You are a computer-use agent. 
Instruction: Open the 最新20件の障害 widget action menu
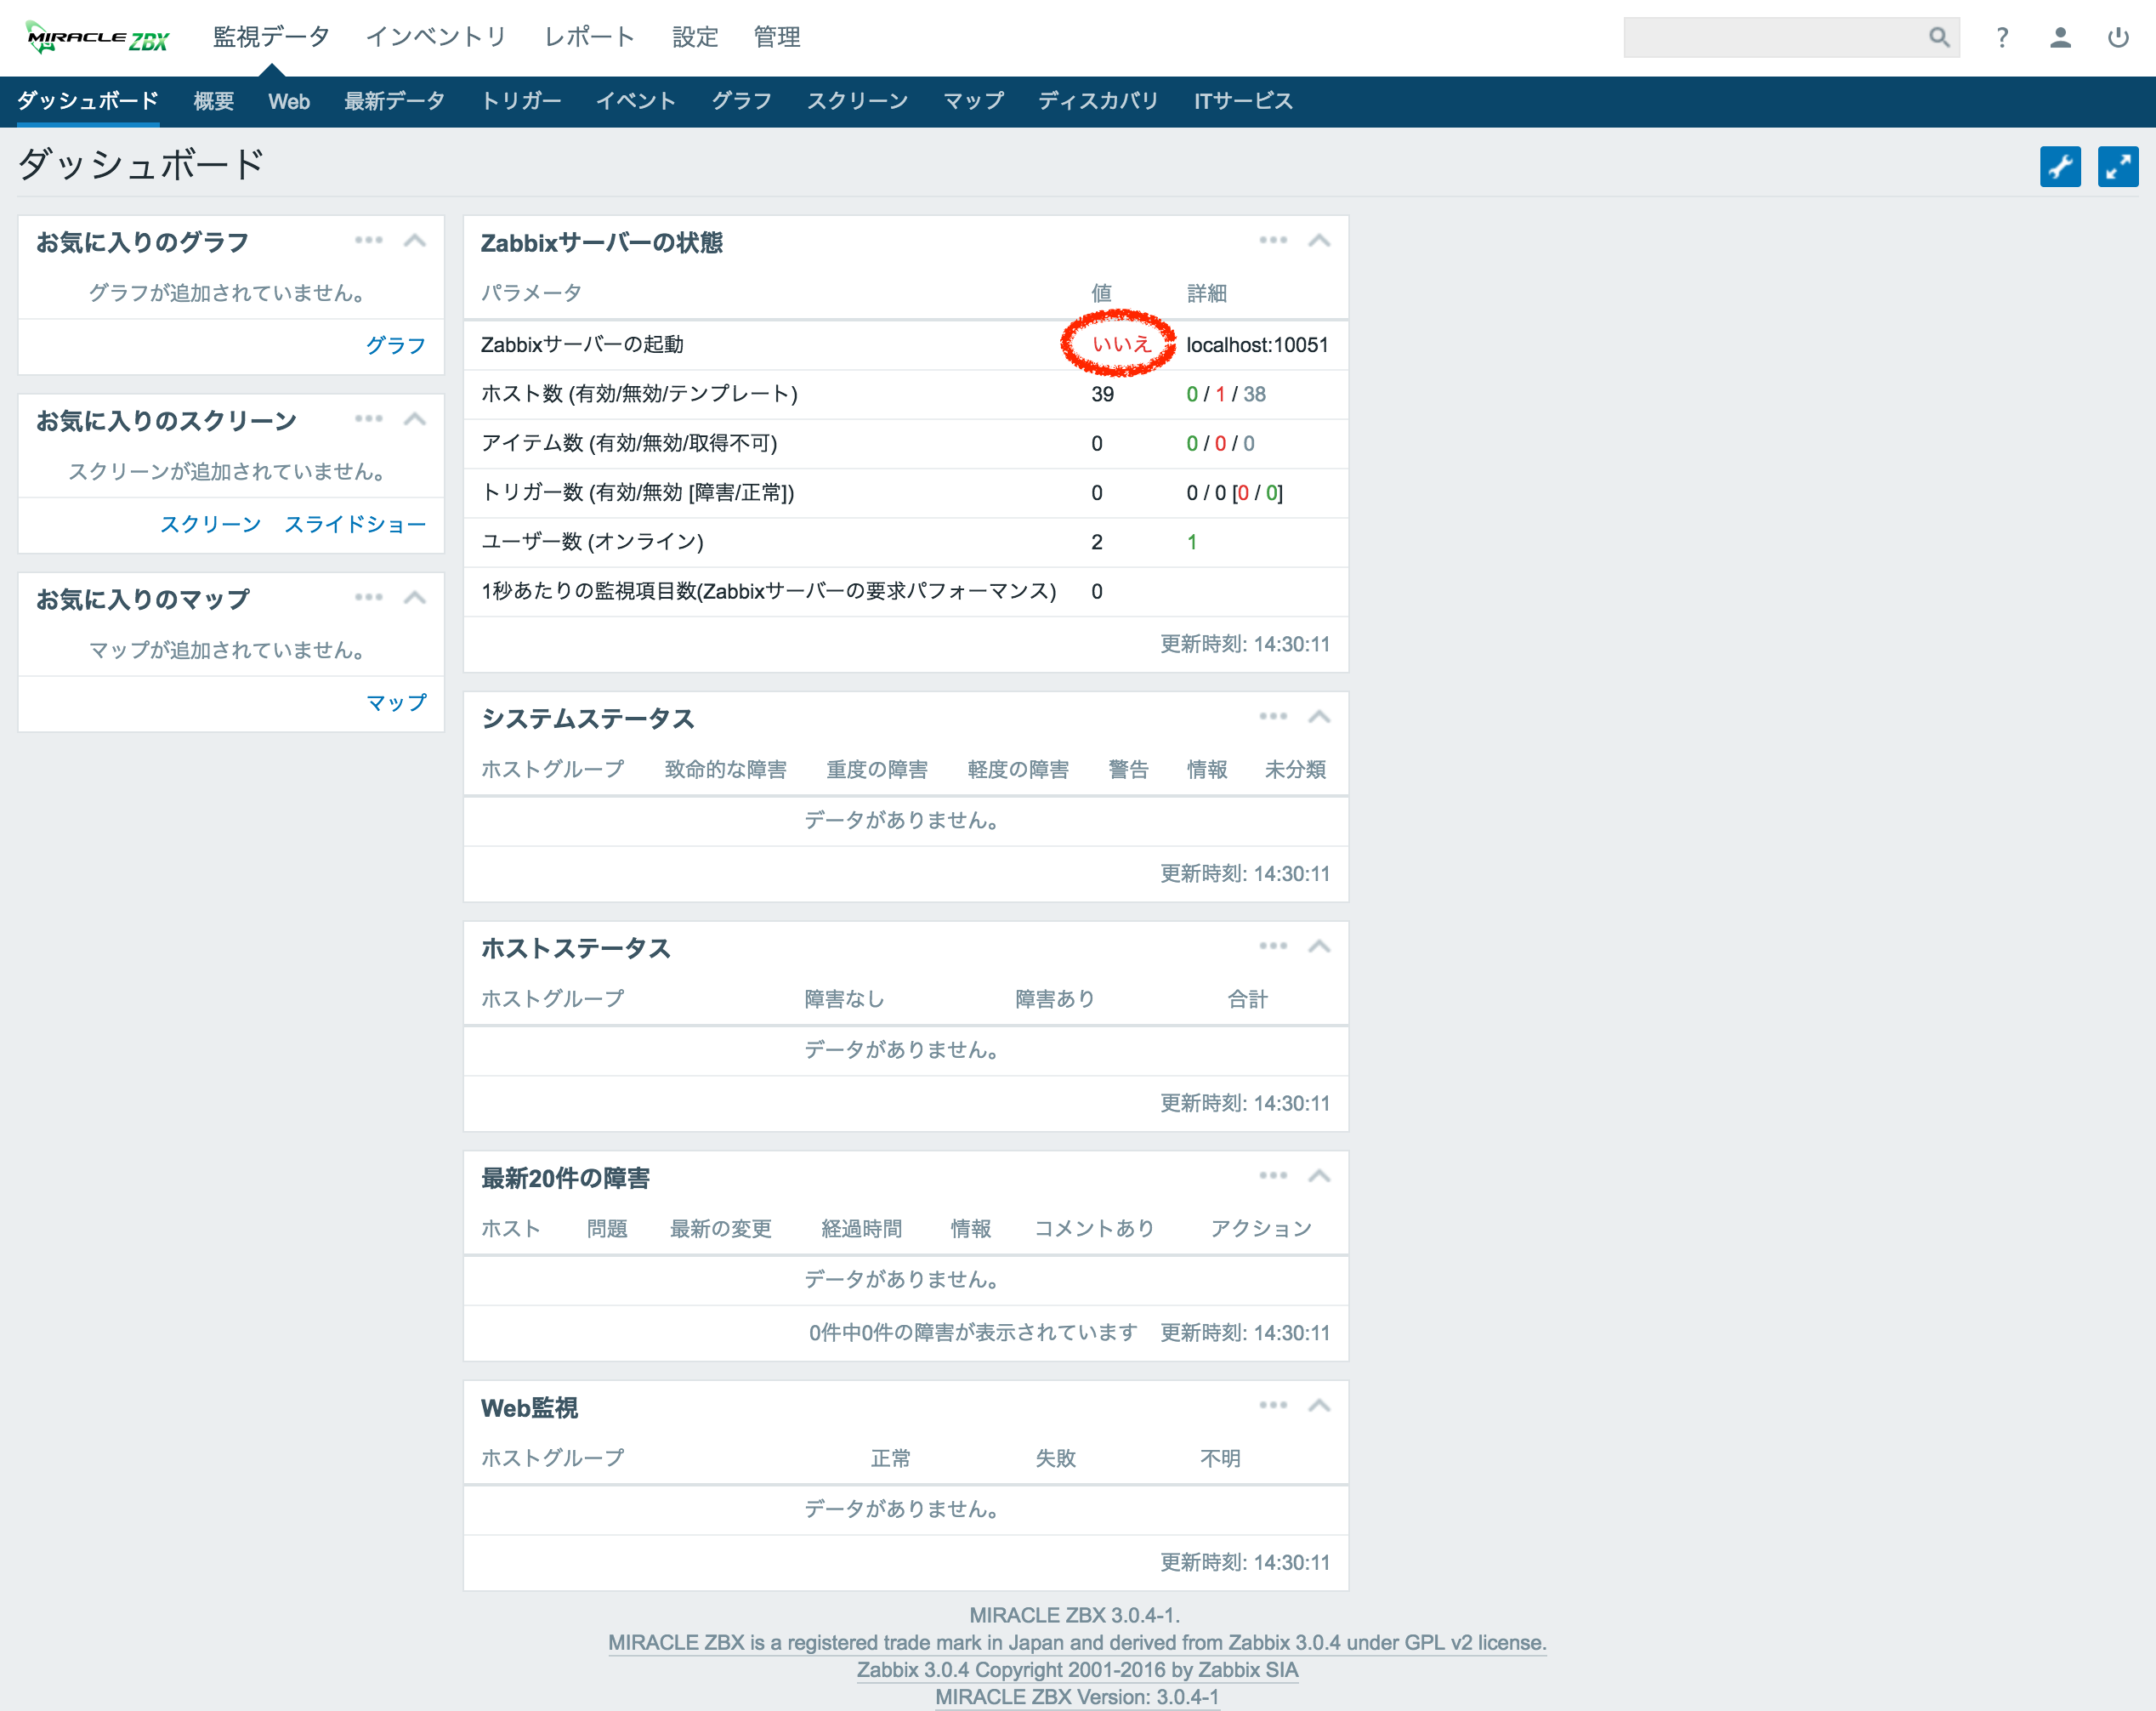click(1273, 1175)
